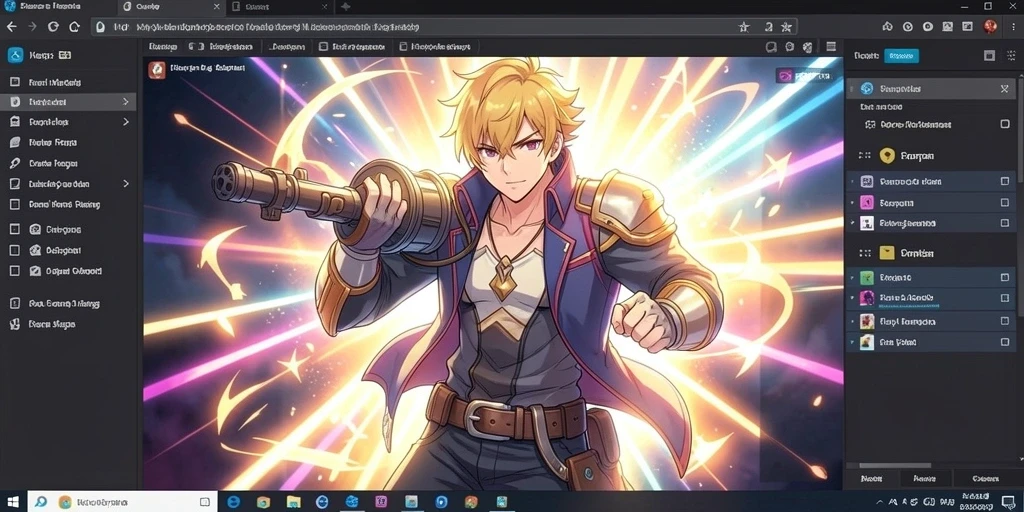This screenshot has height=512, width=1024.
Task: Expand the triangle on the white-thumbnail layer row
Action: pyautogui.click(x=852, y=223)
